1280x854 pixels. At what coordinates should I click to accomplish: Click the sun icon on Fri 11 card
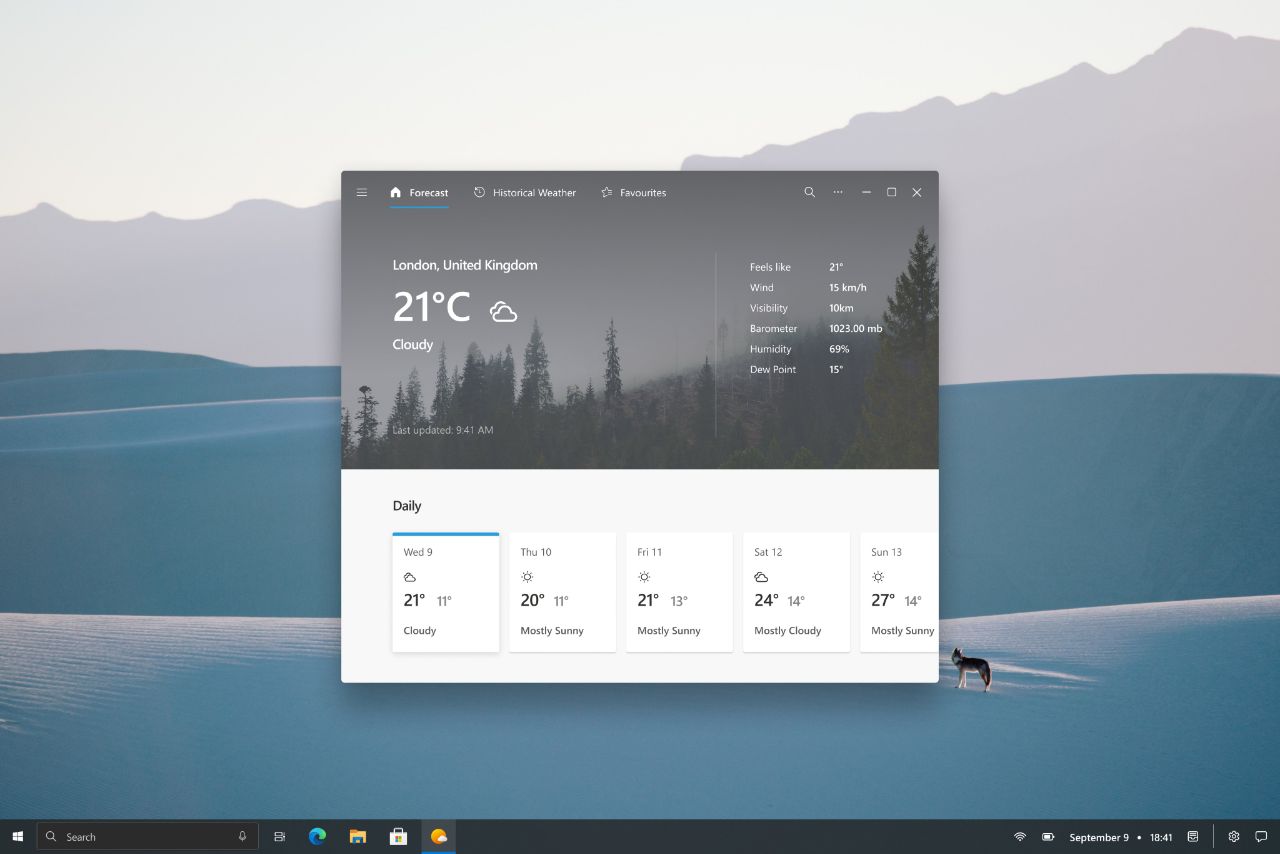(x=644, y=577)
